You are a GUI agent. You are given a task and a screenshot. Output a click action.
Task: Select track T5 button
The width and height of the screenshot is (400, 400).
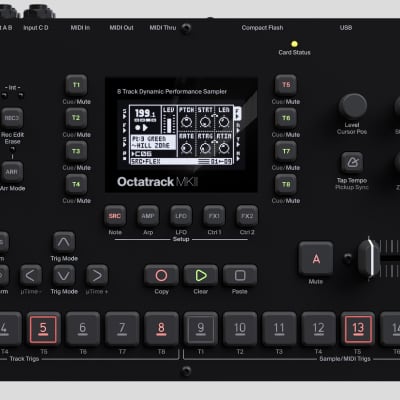coord(286,85)
